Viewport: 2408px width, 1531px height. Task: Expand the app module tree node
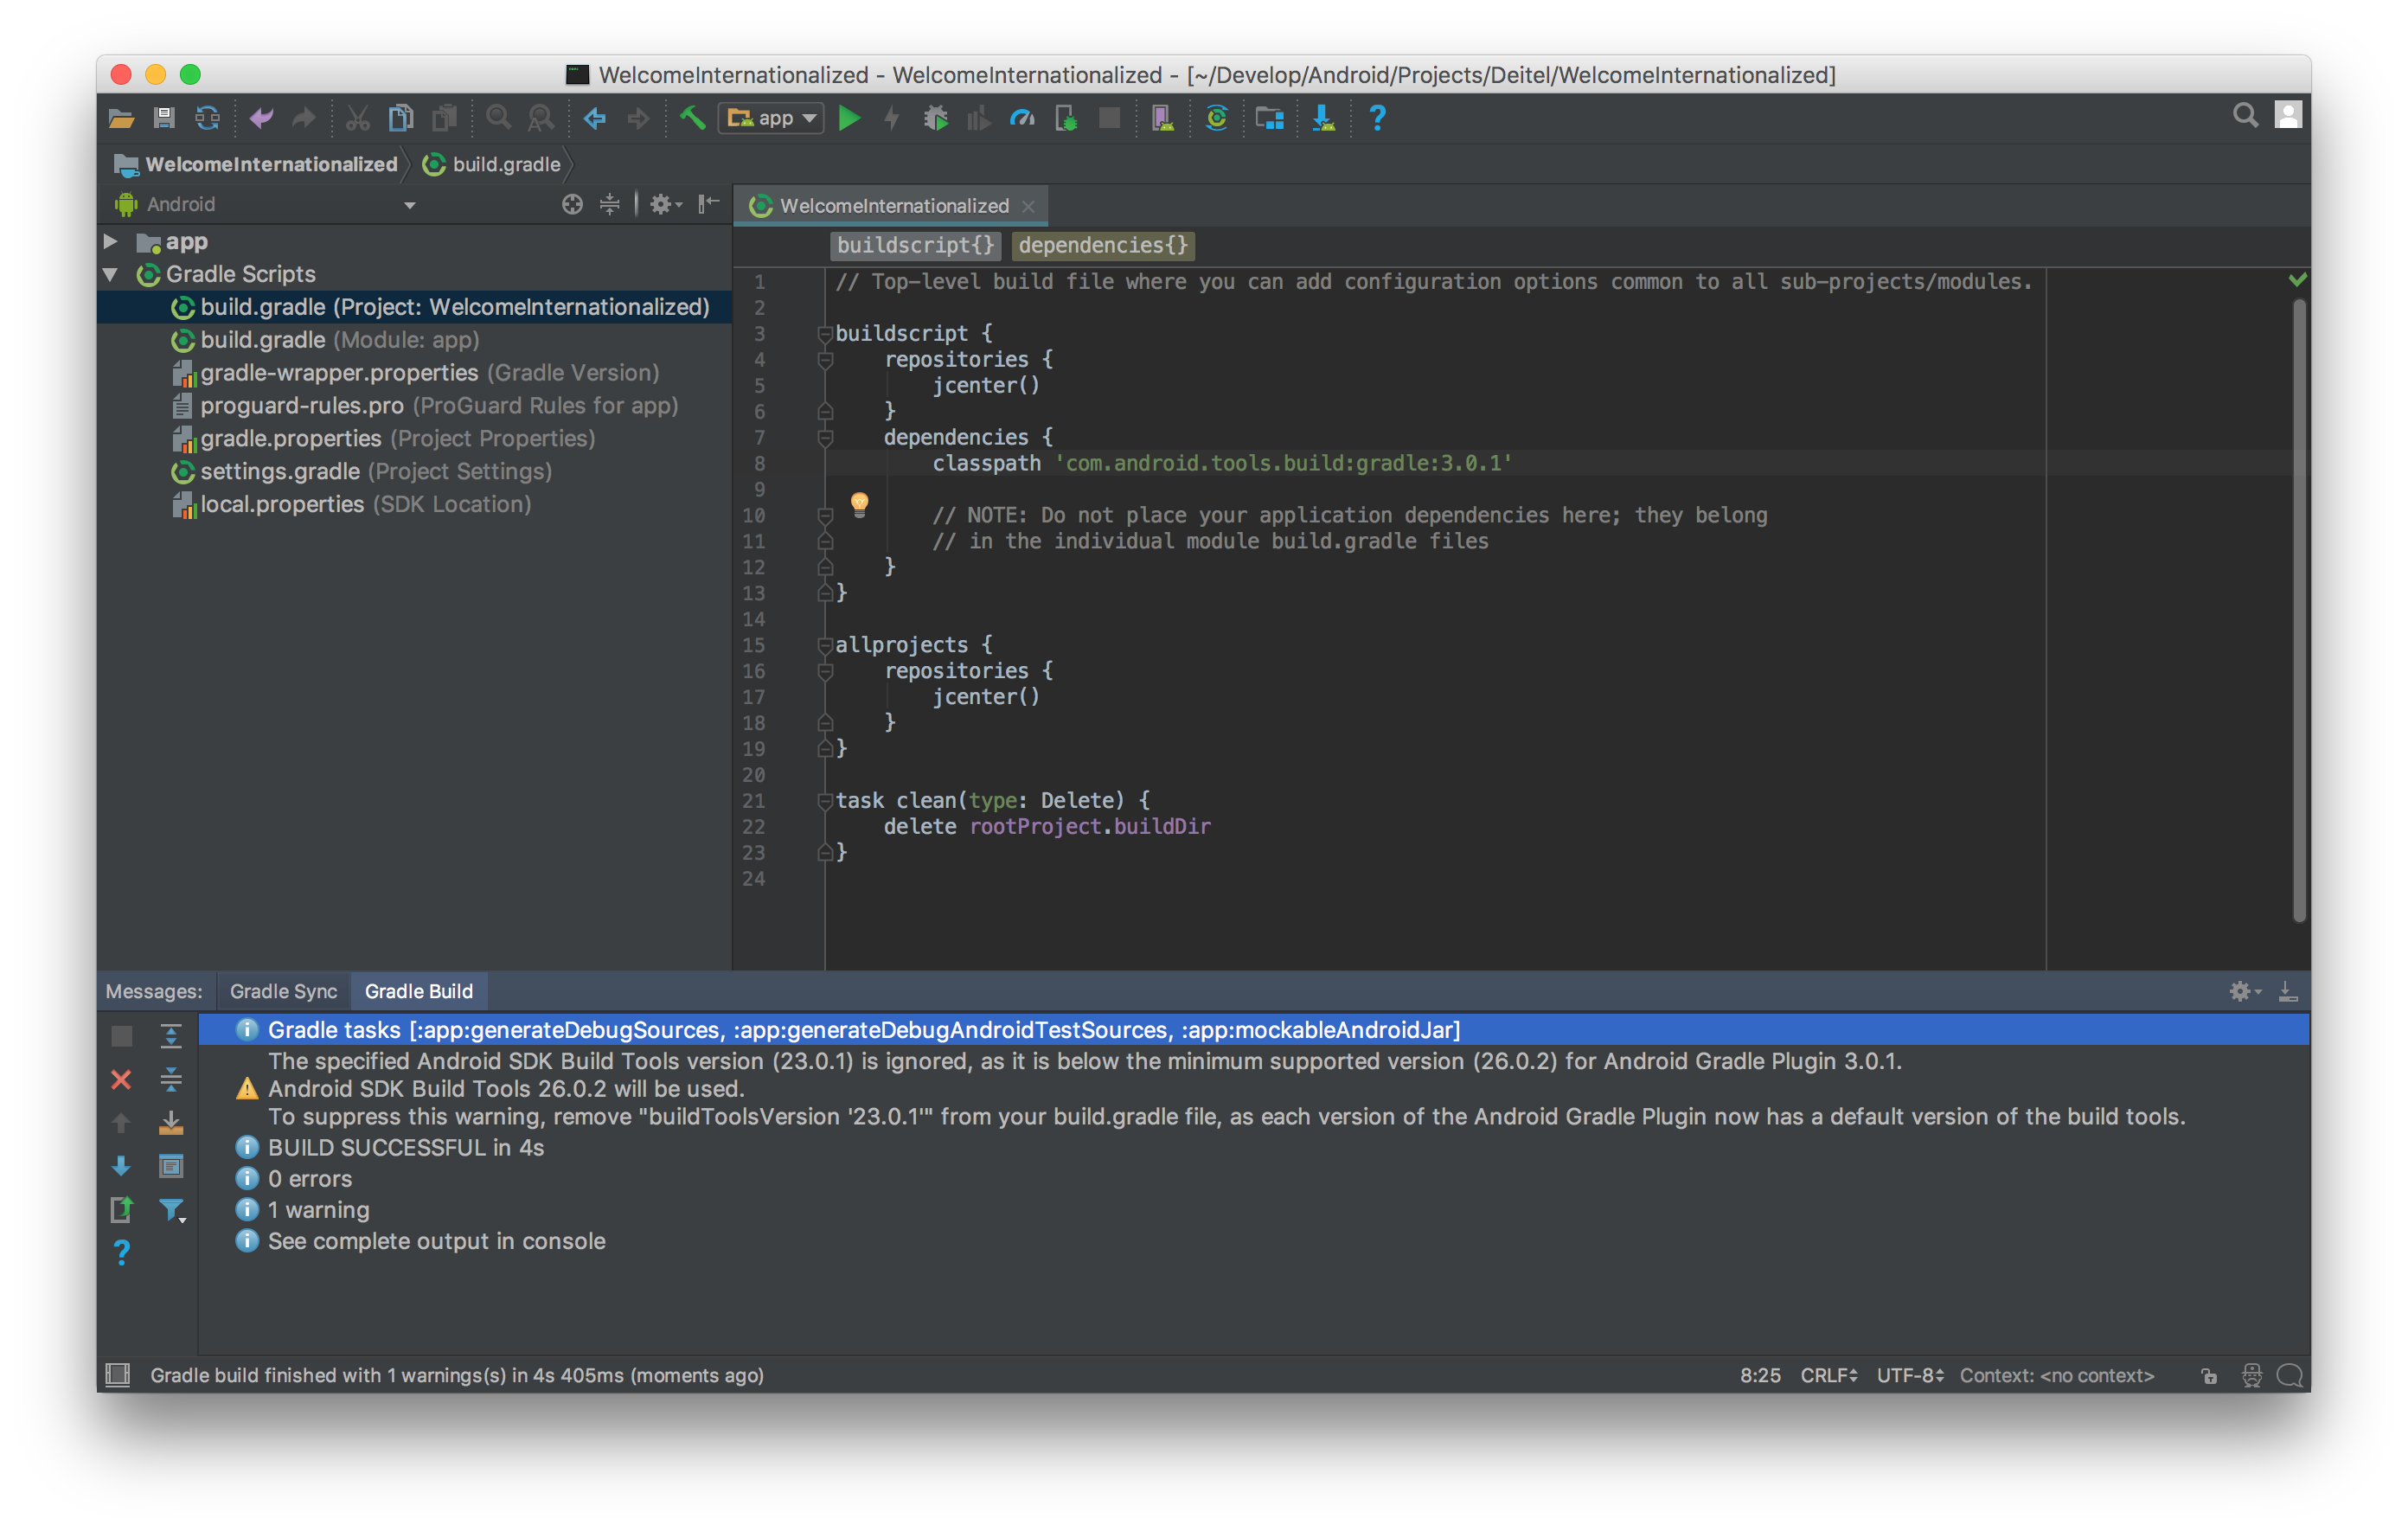[x=111, y=241]
